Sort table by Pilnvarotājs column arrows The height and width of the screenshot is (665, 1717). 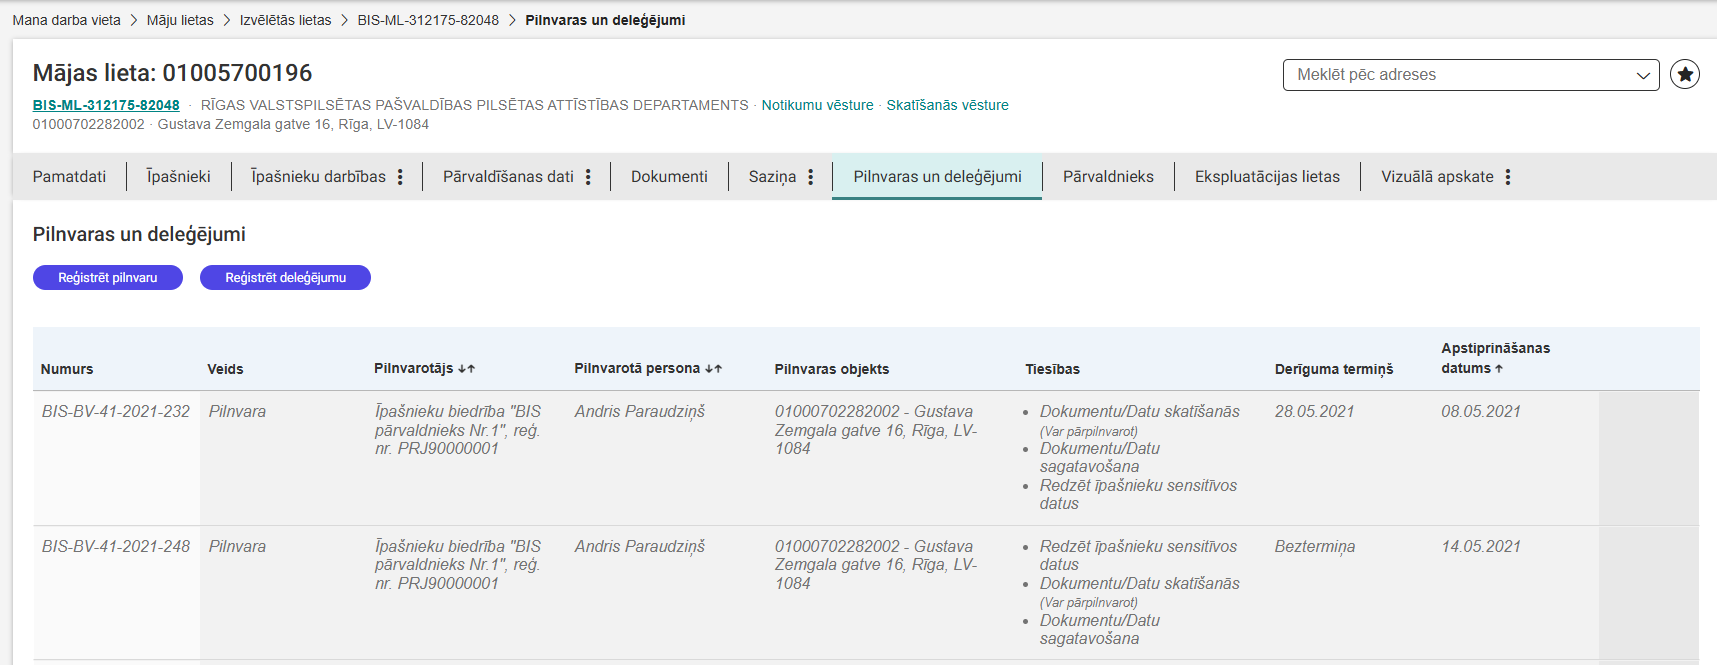click(466, 369)
